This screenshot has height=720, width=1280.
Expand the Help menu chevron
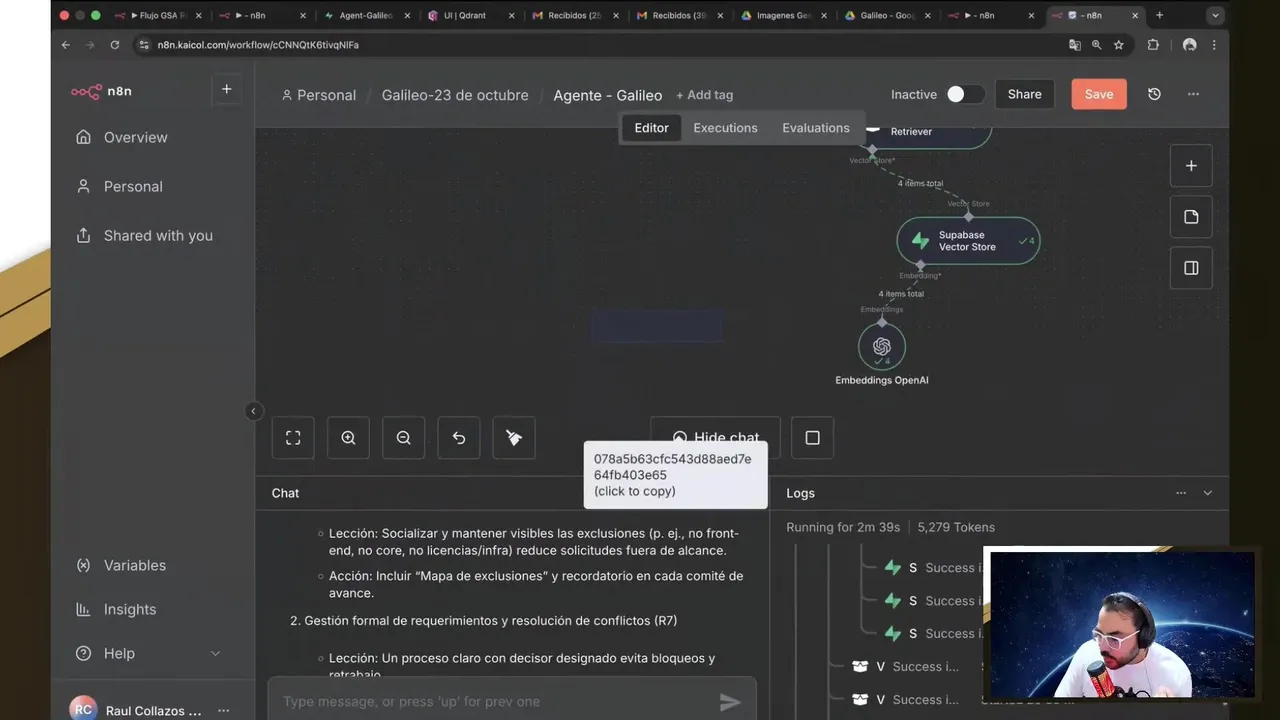215,653
